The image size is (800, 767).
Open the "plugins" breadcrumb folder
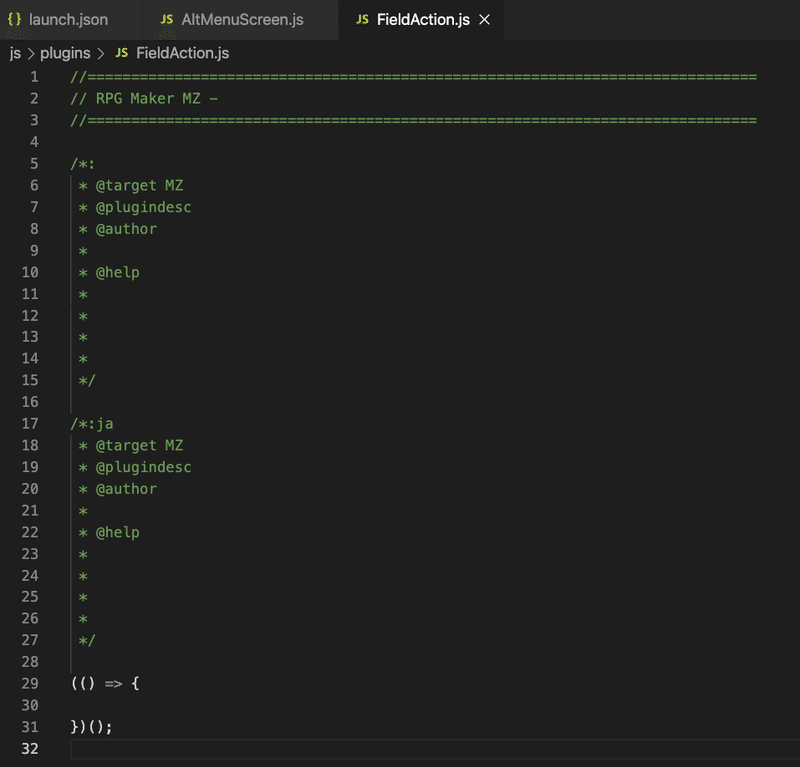[x=65, y=53]
